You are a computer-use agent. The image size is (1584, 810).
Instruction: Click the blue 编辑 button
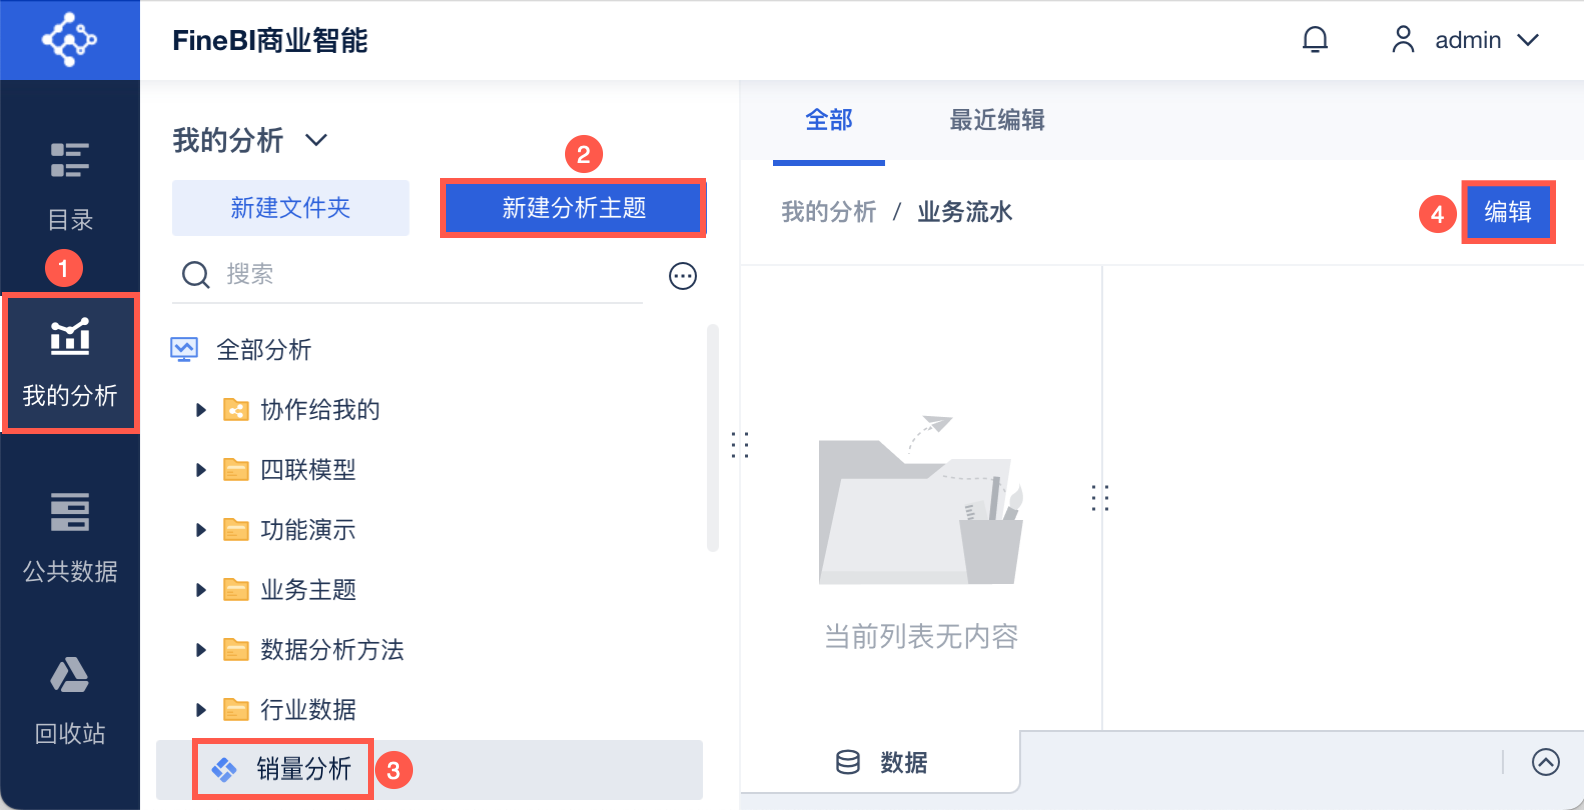[x=1508, y=212]
